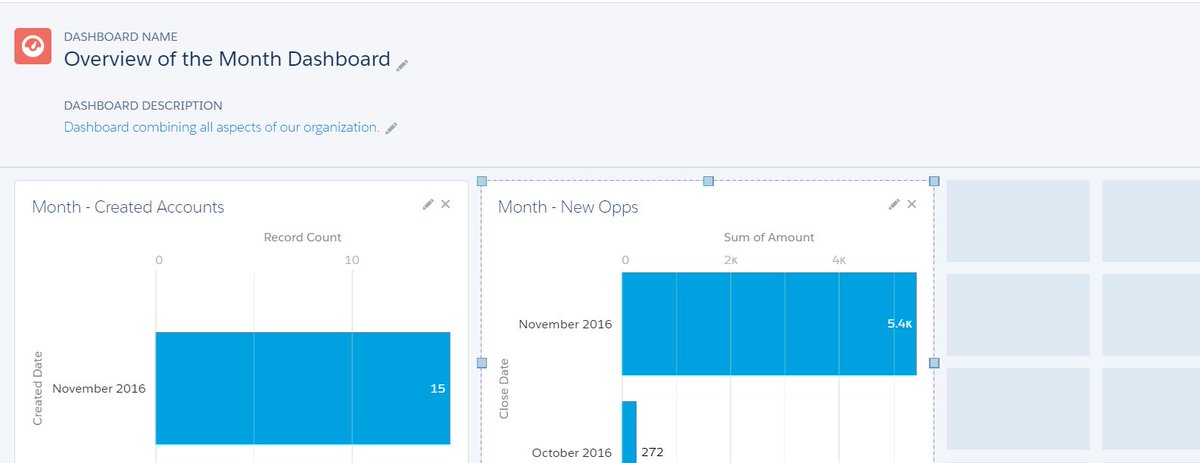Edit the dashboard name with pencil icon

coord(402,65)
